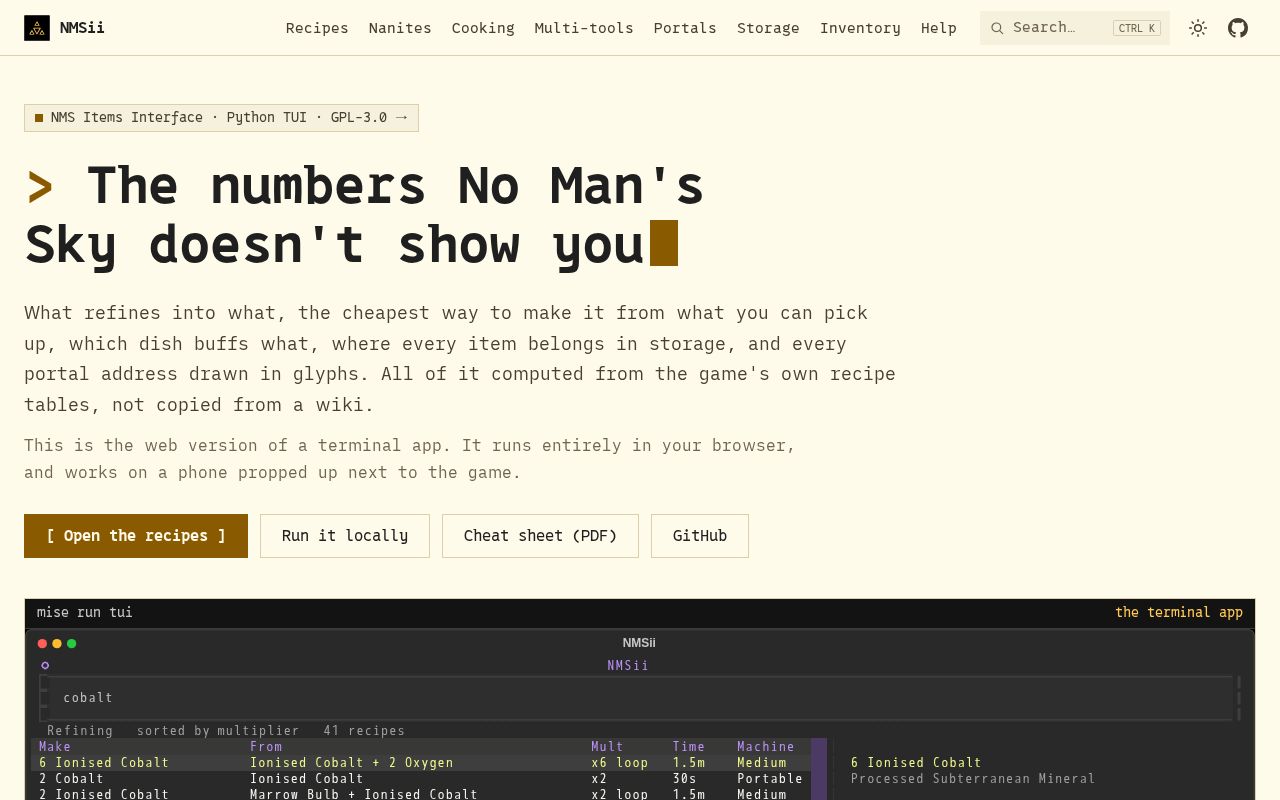The height and width of the screenshot is (800, 1280).
Task: Click the '41 recipes' status text
Action: pyautogui.click(x=364, y=731)
